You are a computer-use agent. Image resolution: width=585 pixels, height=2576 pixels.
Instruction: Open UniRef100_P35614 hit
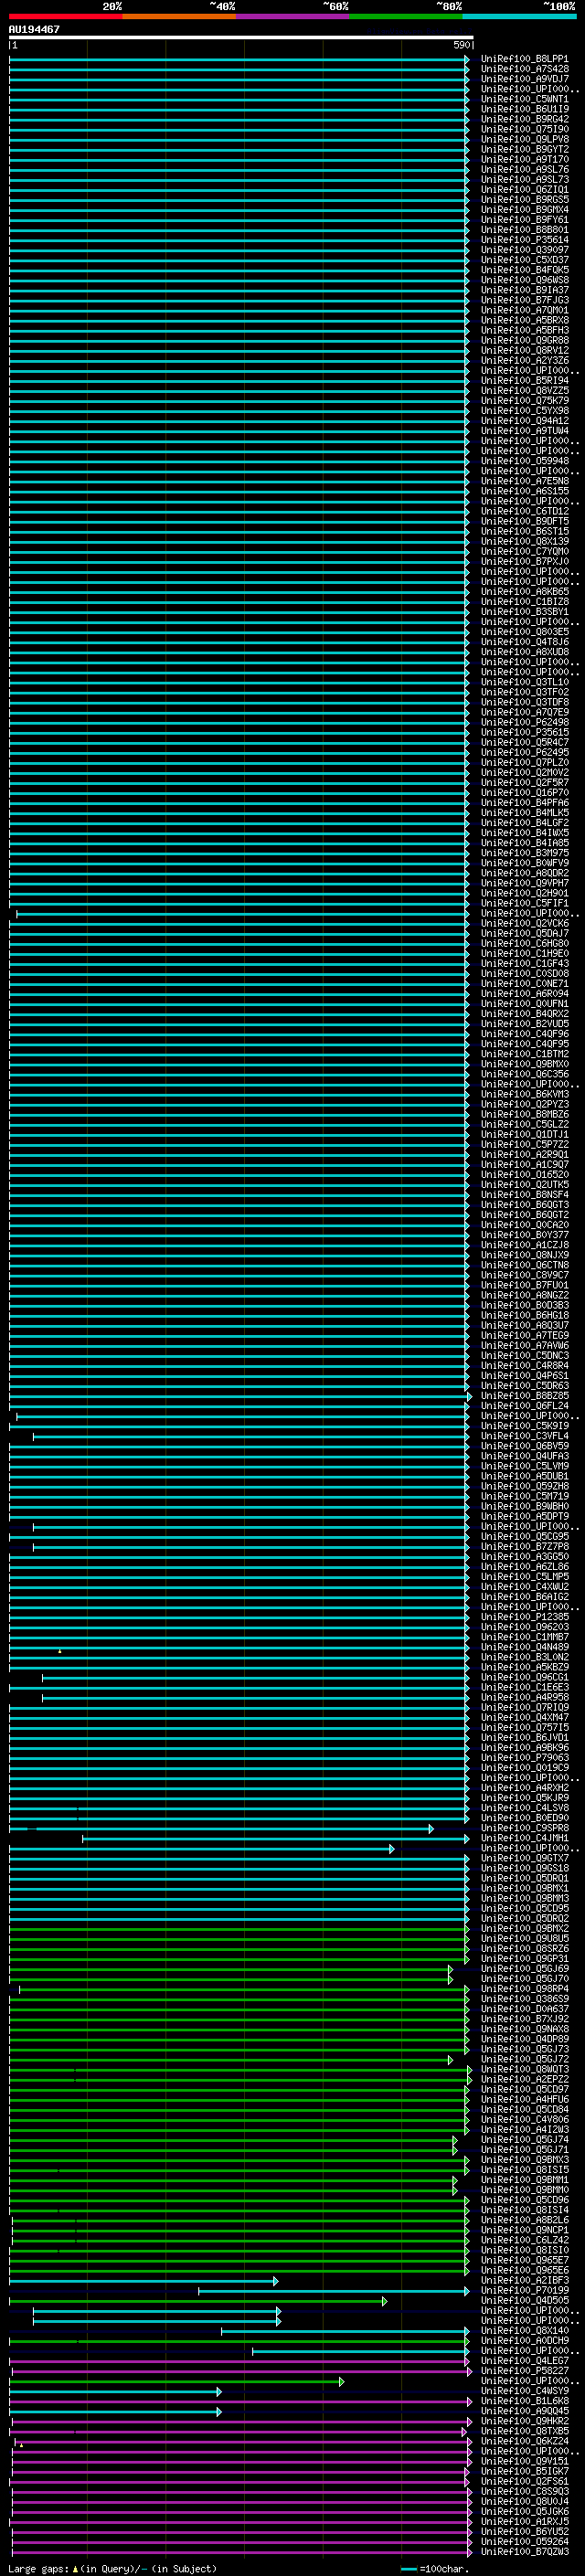(524, 240)
